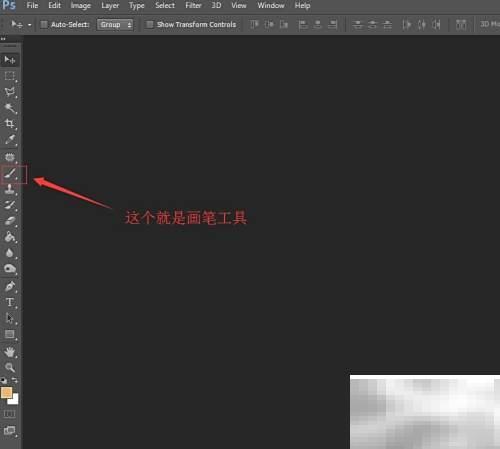The width and height of the screenshot is (500, 449).
Task: Open the File menu
Action: [x=32, y=6]
